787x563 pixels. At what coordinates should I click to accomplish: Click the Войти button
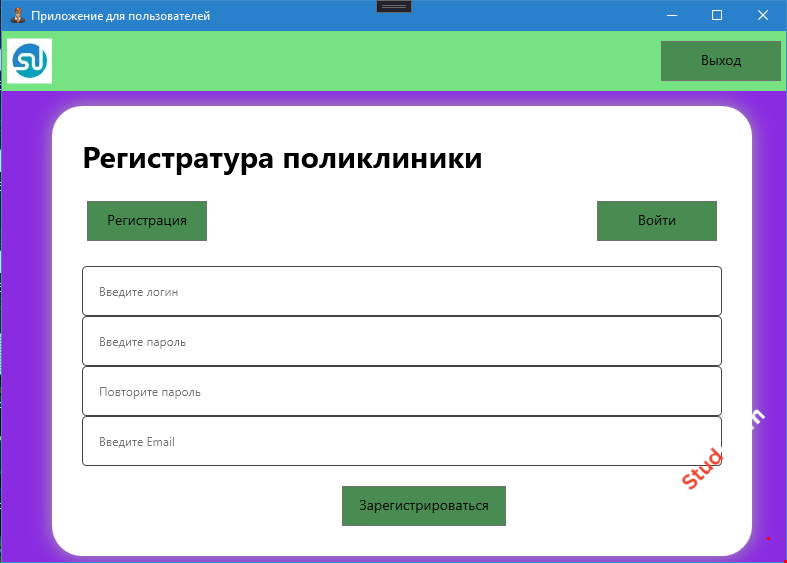click(x=657, y=221)
